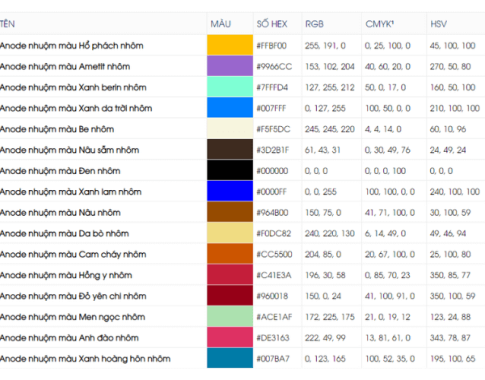485x380 pixels.
Task: Click the TÊN column header
Action: pos(7,24)
